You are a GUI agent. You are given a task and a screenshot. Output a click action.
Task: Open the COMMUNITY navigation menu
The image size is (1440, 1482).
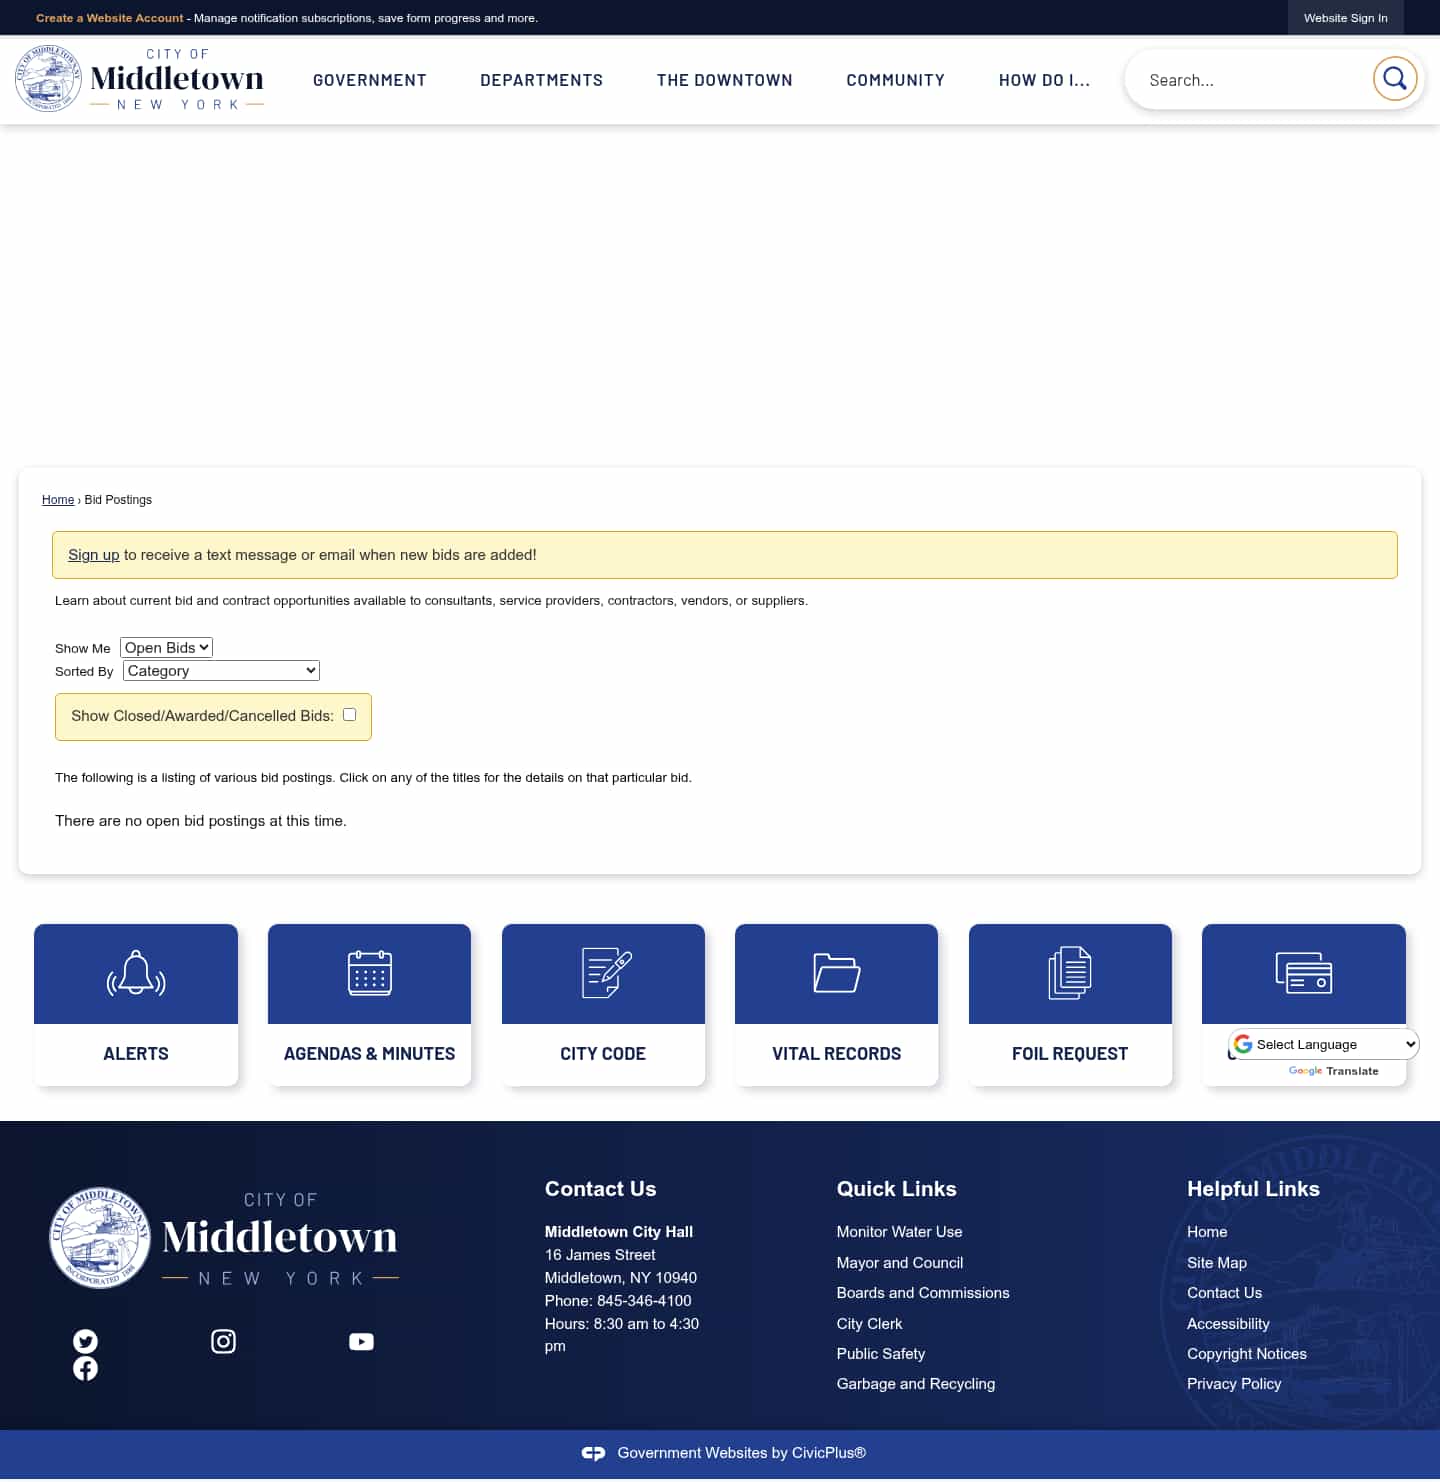[895, 79]
